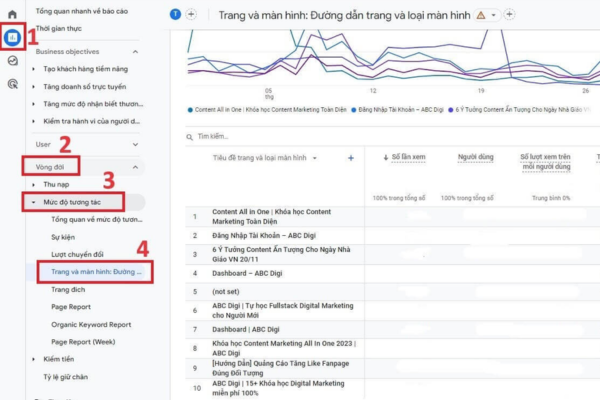600x400 pixels.
Task: Collapse the Vòng đời section chevron
Action: [x=135, y=167]
